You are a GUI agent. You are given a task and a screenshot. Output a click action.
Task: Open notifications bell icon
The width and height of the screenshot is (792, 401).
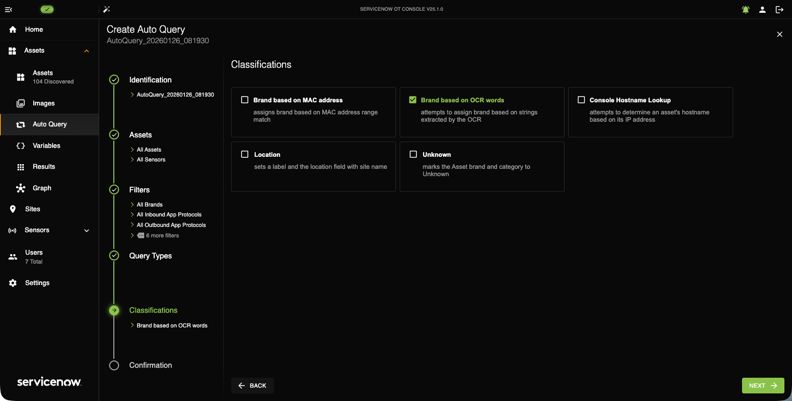(x=746, y=10)
